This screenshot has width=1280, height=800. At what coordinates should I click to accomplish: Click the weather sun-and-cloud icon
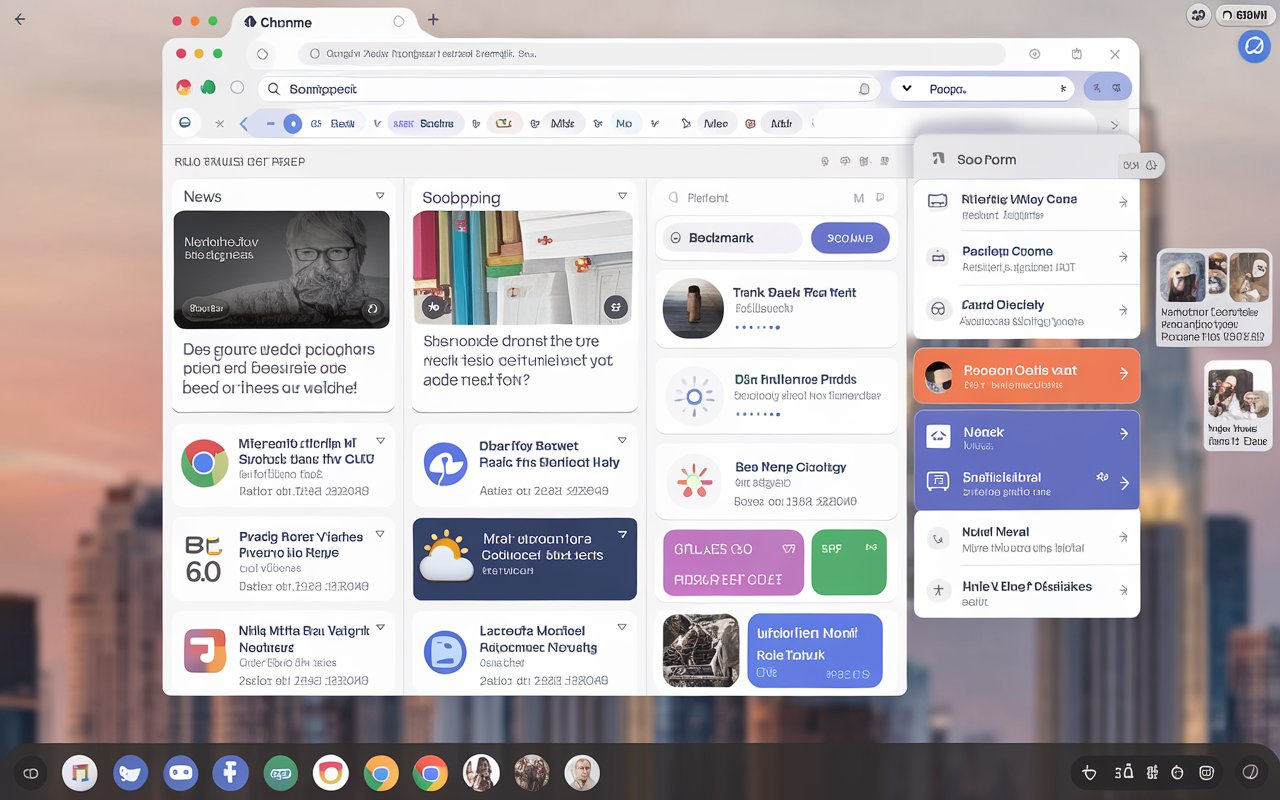pos(445,557)
